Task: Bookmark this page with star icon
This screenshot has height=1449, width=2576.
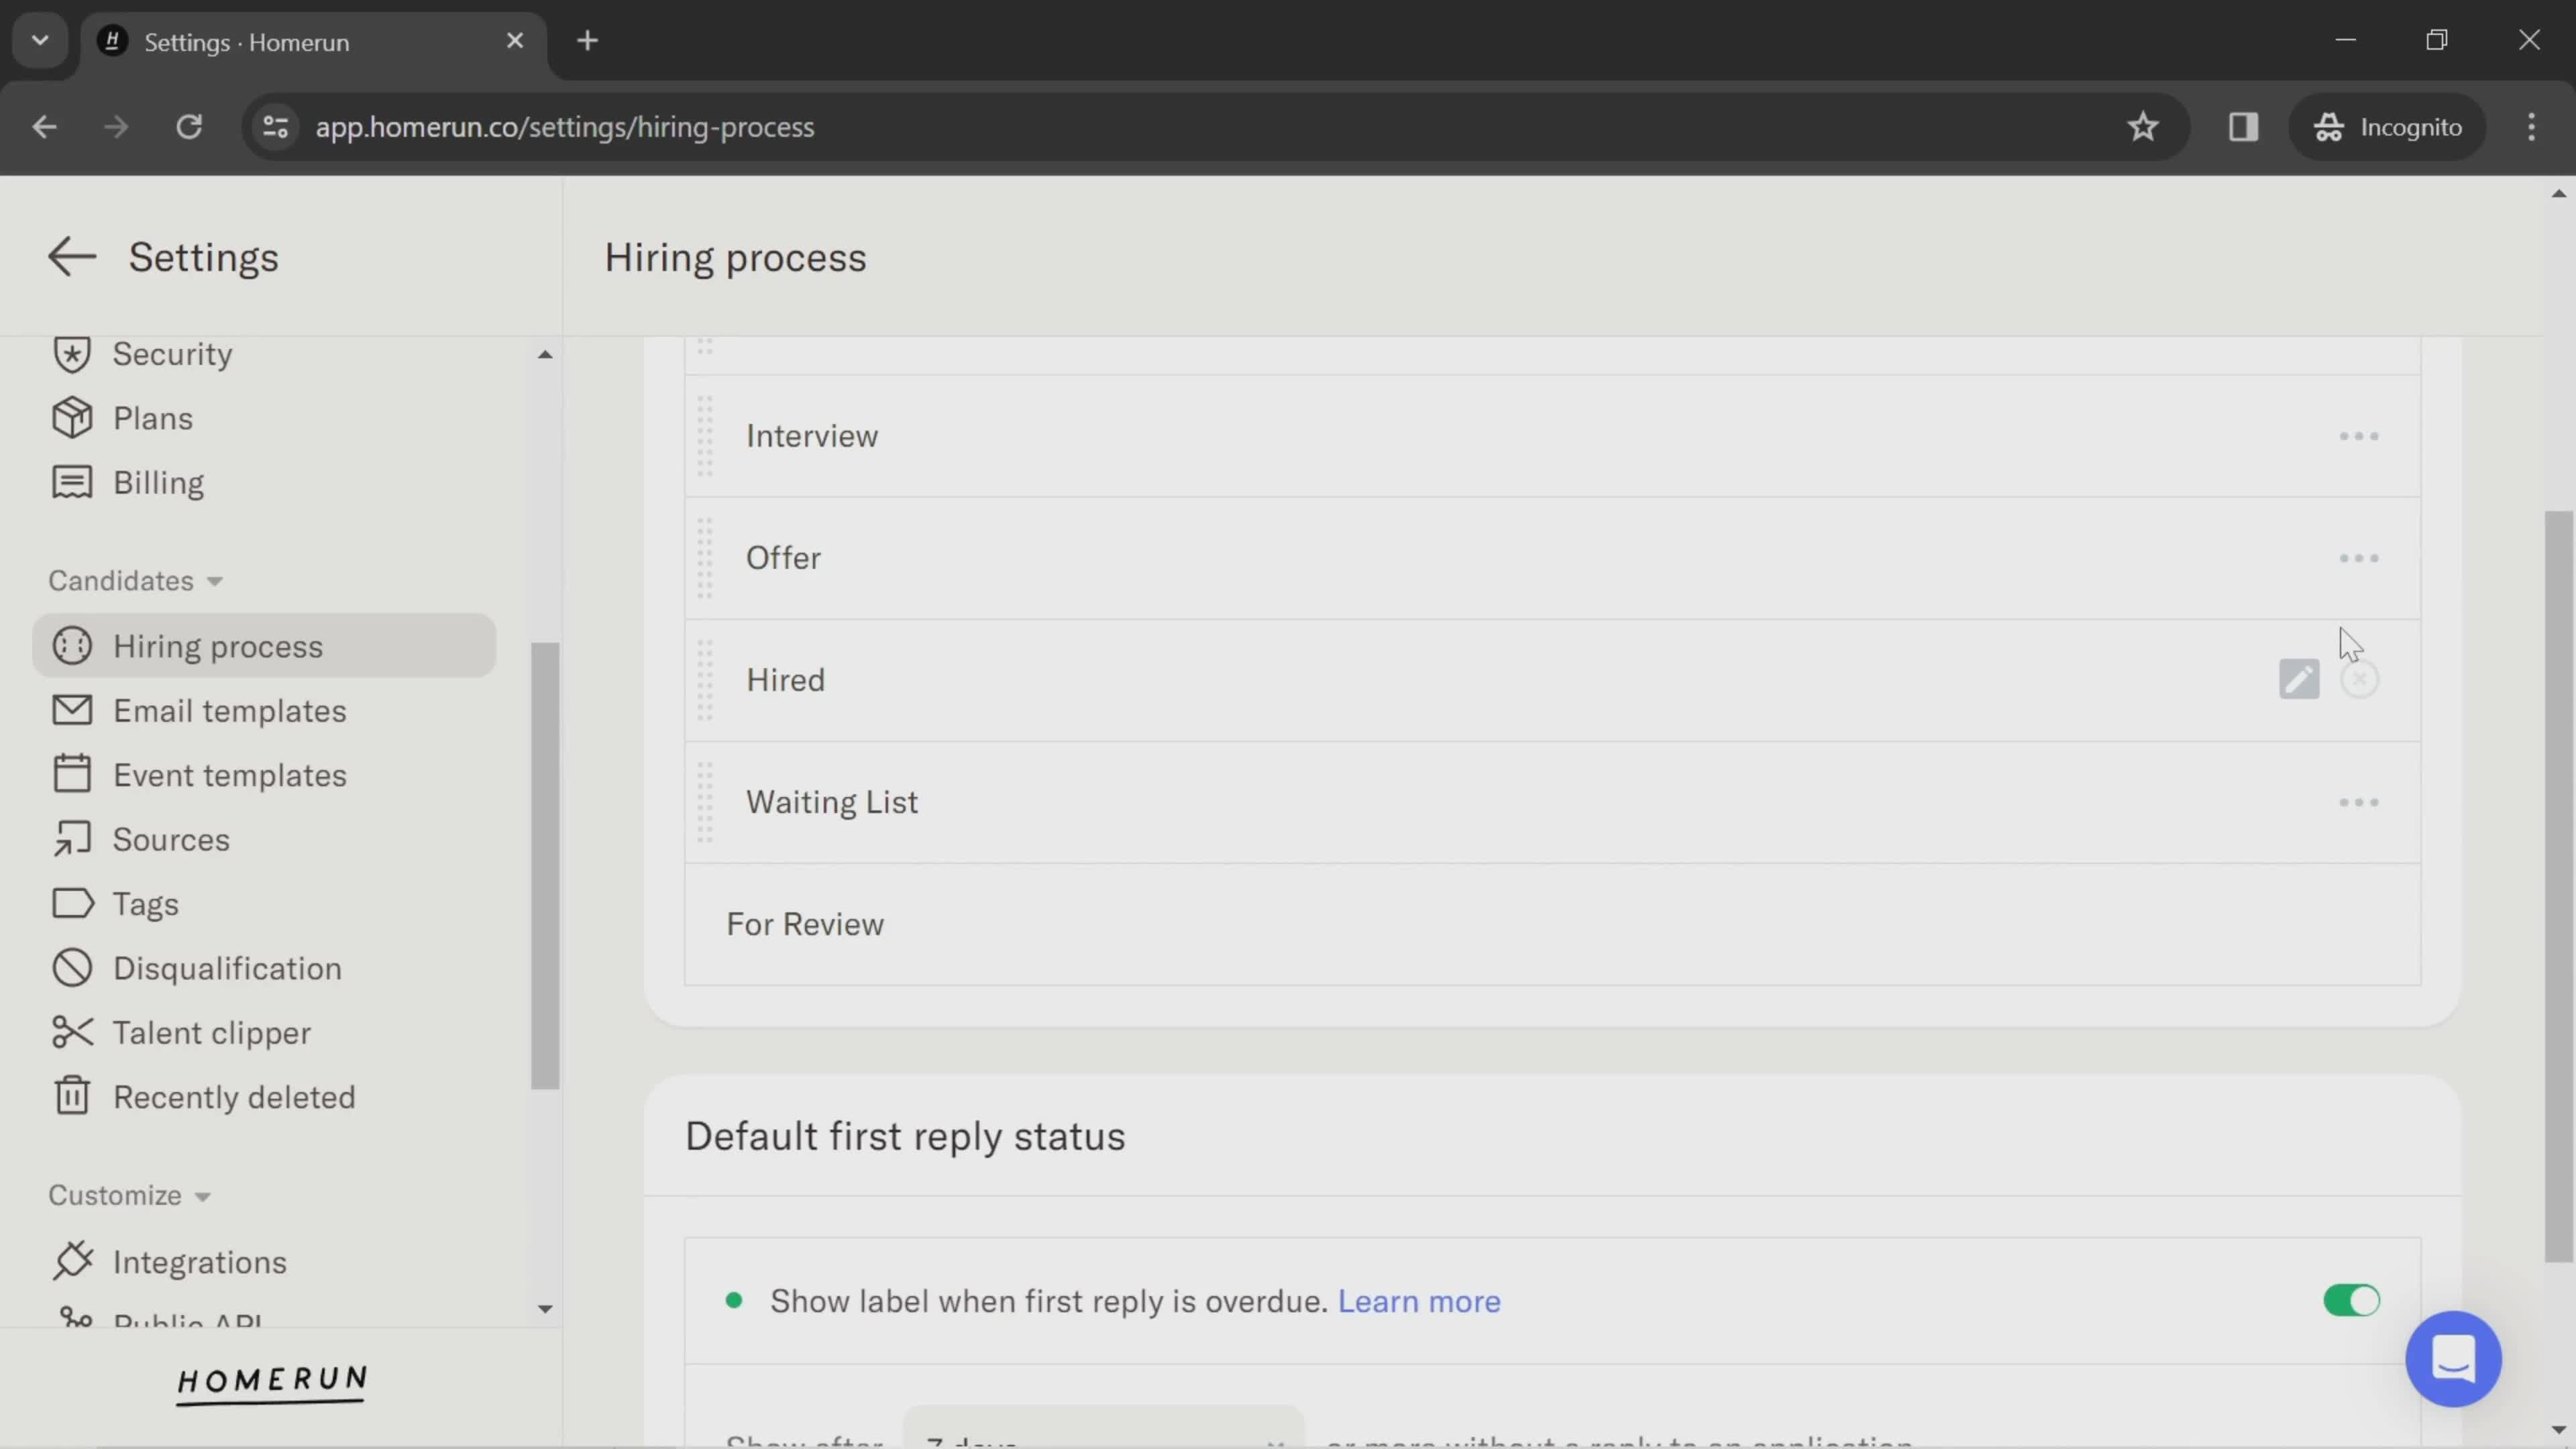Action: tap(2142, 127)
